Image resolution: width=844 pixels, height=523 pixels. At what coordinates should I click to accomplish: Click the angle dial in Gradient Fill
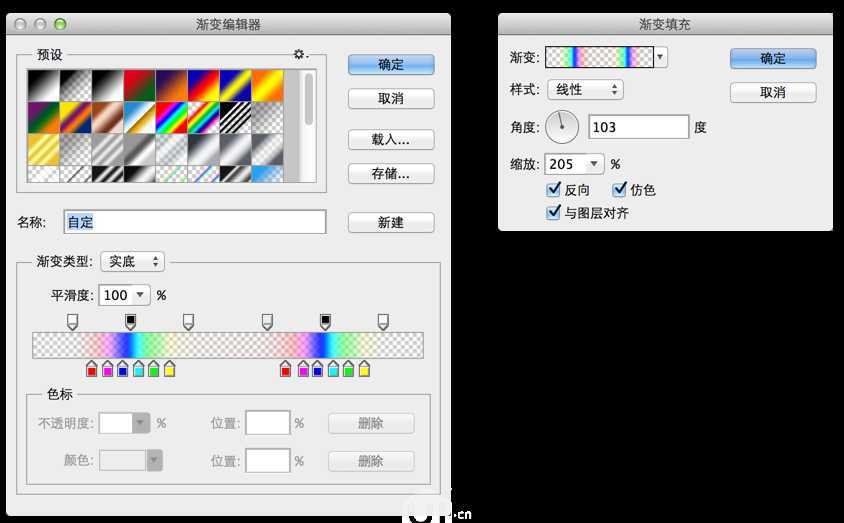(562, 126)
